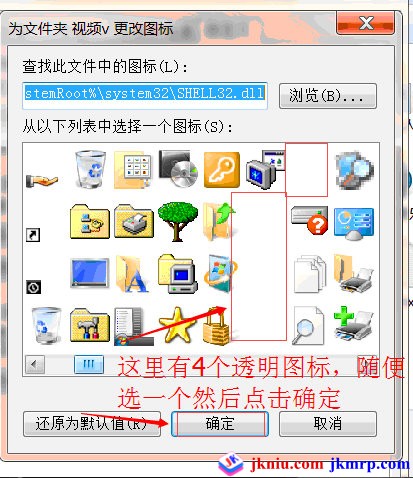Select the folder with letter A fonts icon
Image resolution: width=413 pixels, height=478 pixels.
click(x=132, y=273)
